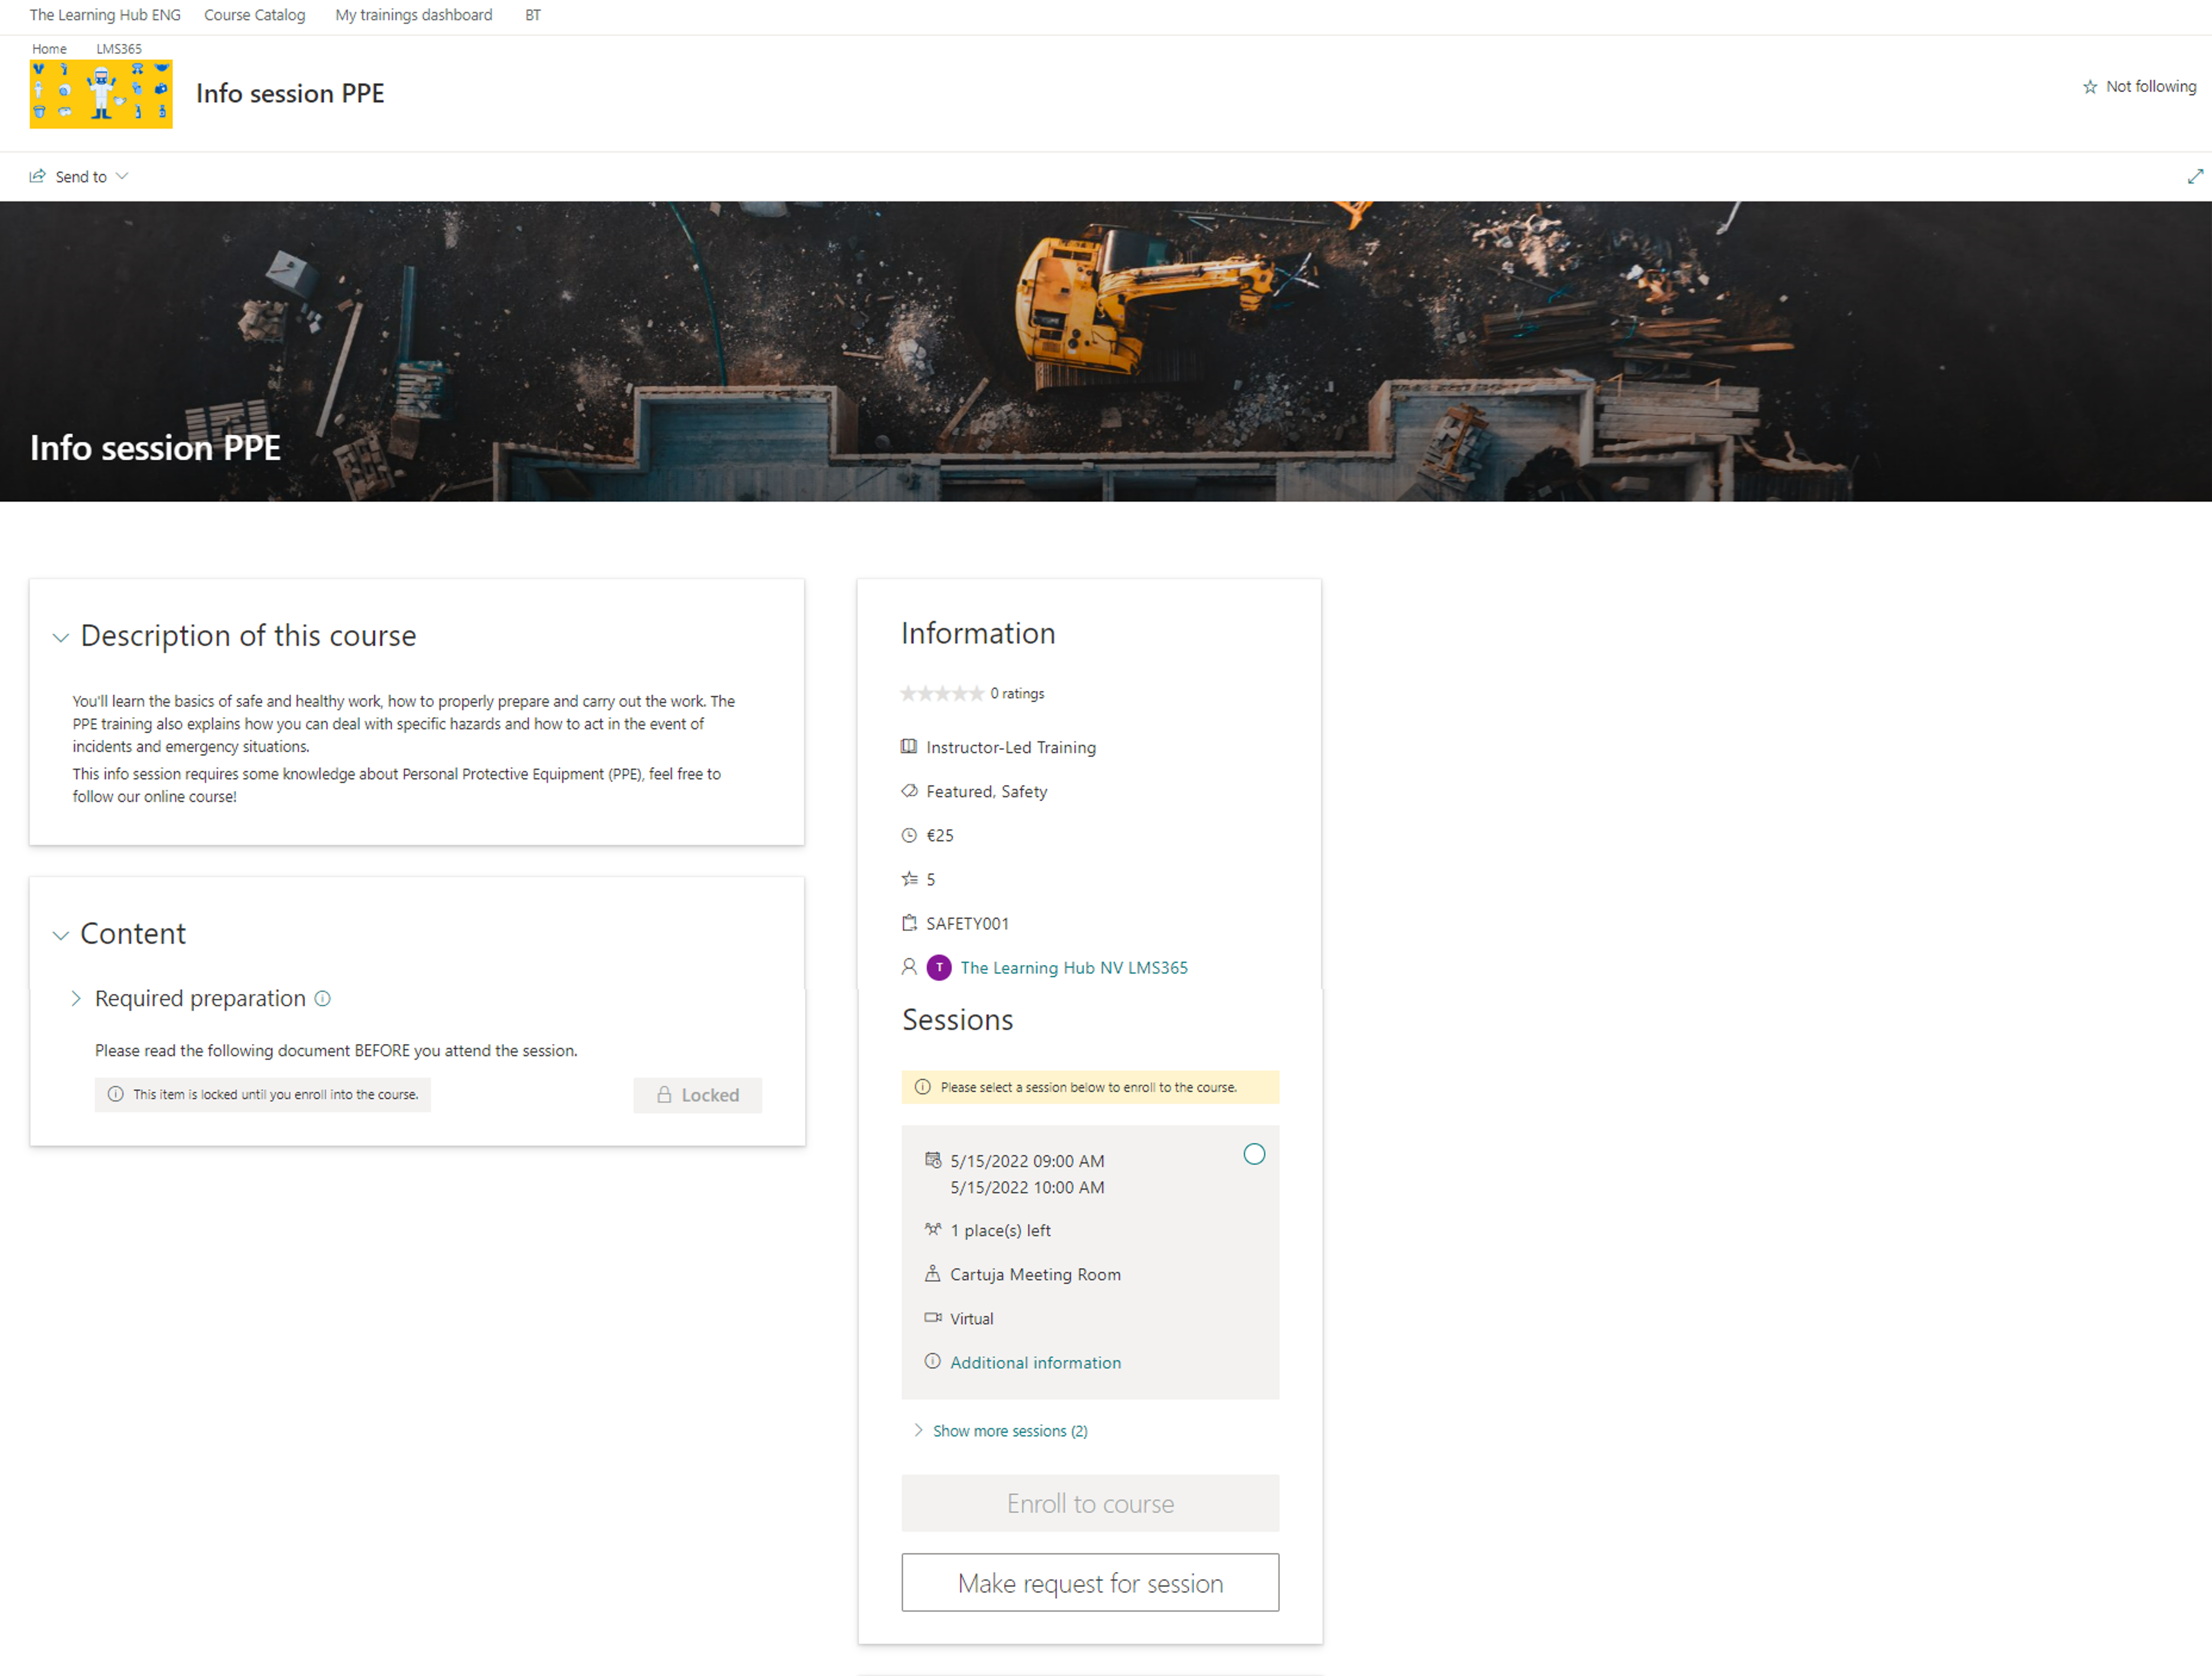Viewport: 2212px width, 1676px height.
Task: Click the star list icon beside 5
Action: coord(909,879)
